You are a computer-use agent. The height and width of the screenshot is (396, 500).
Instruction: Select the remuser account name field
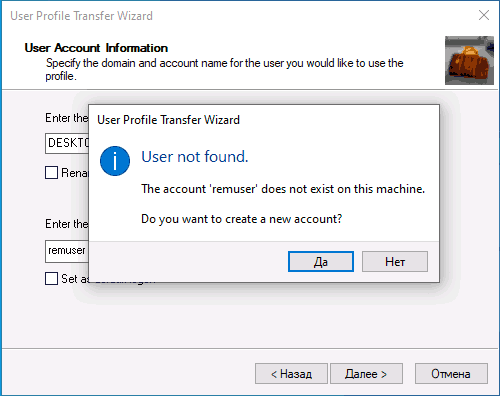pyautogui.click(x=67, y=251)
